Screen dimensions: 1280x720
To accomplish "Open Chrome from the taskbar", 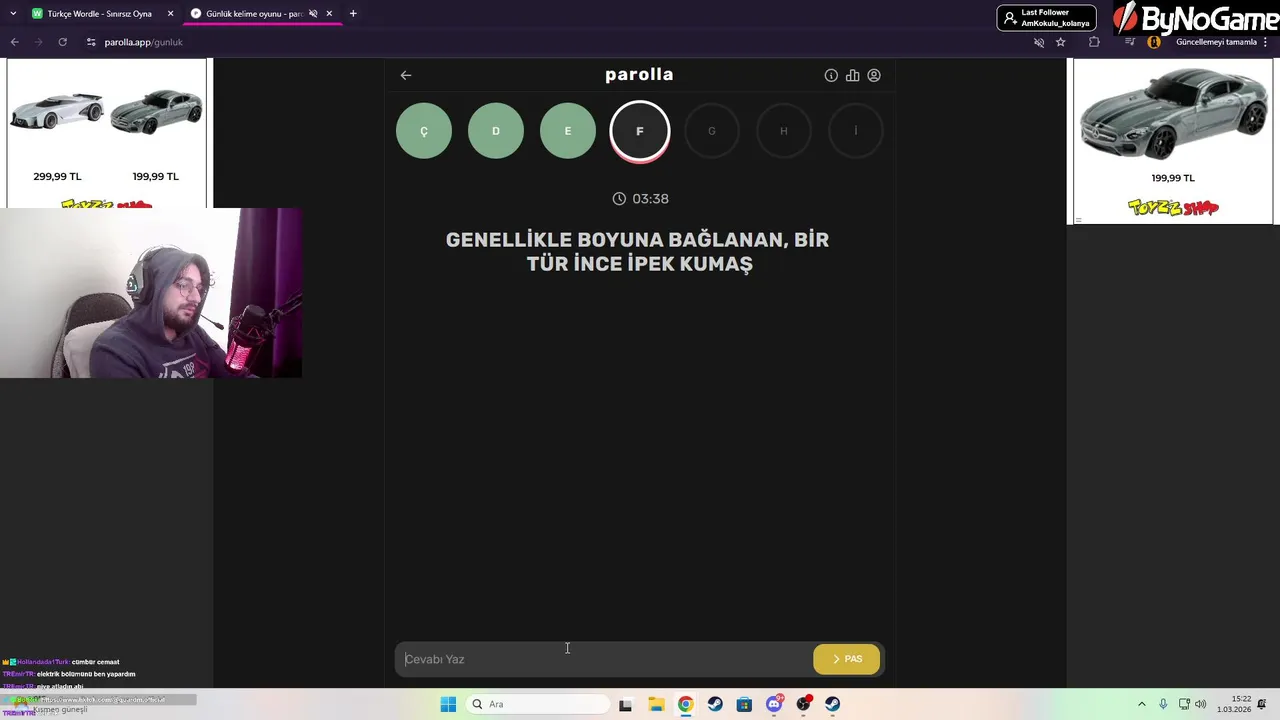I will pos(685,704).
